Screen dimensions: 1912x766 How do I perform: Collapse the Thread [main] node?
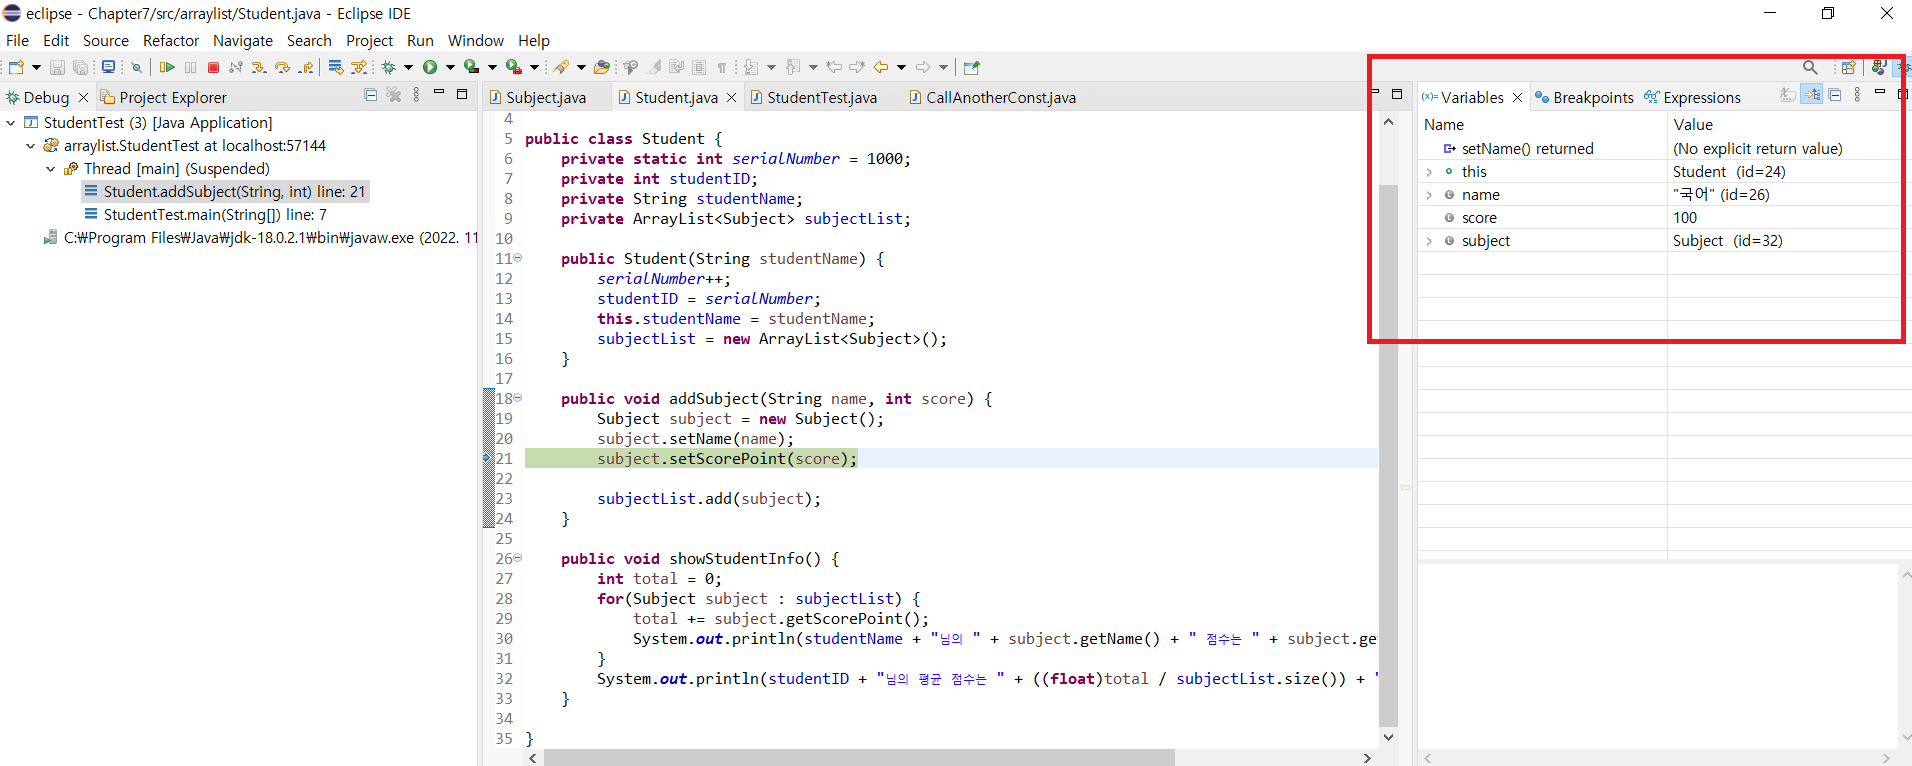(x=51, y=169)
